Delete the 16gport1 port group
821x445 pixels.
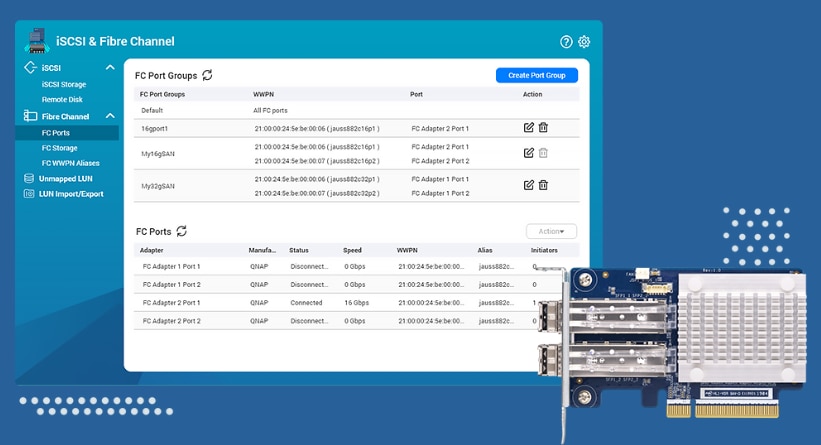point(543,128)
